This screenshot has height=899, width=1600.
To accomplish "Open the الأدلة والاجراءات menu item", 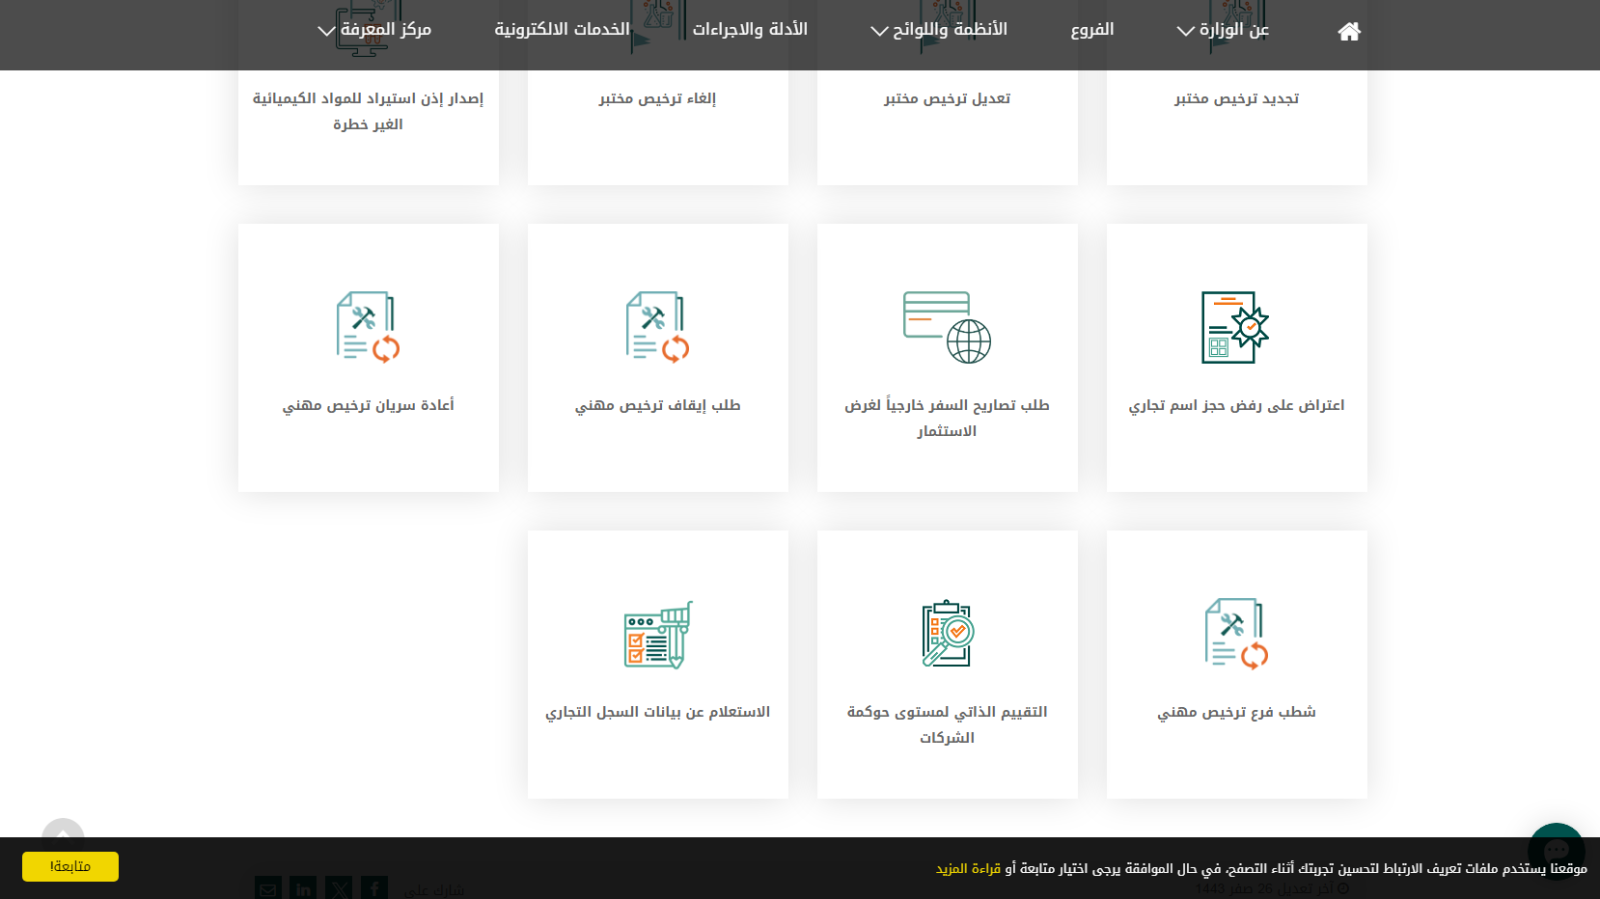I will [750, 30].
